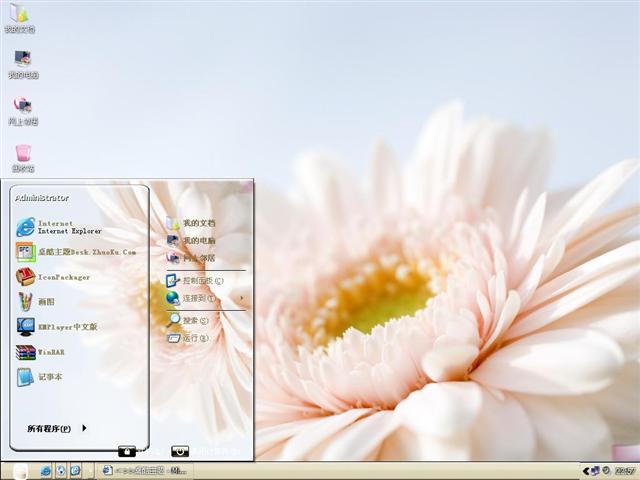This screenshot has width=640, height=480.
Task: Expand the 连接到(T) submenu
Action: point(206,298)
